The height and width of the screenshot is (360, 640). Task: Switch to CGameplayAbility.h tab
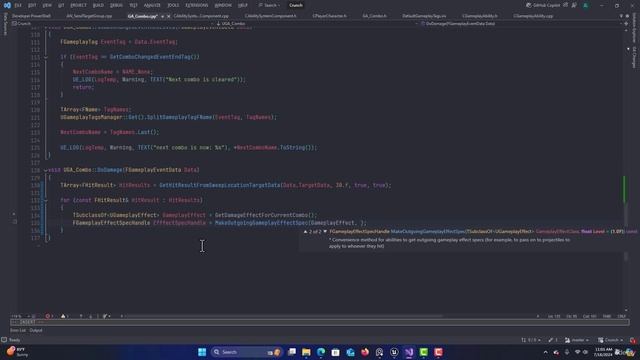pyautogui.click(x=480, y=16)
